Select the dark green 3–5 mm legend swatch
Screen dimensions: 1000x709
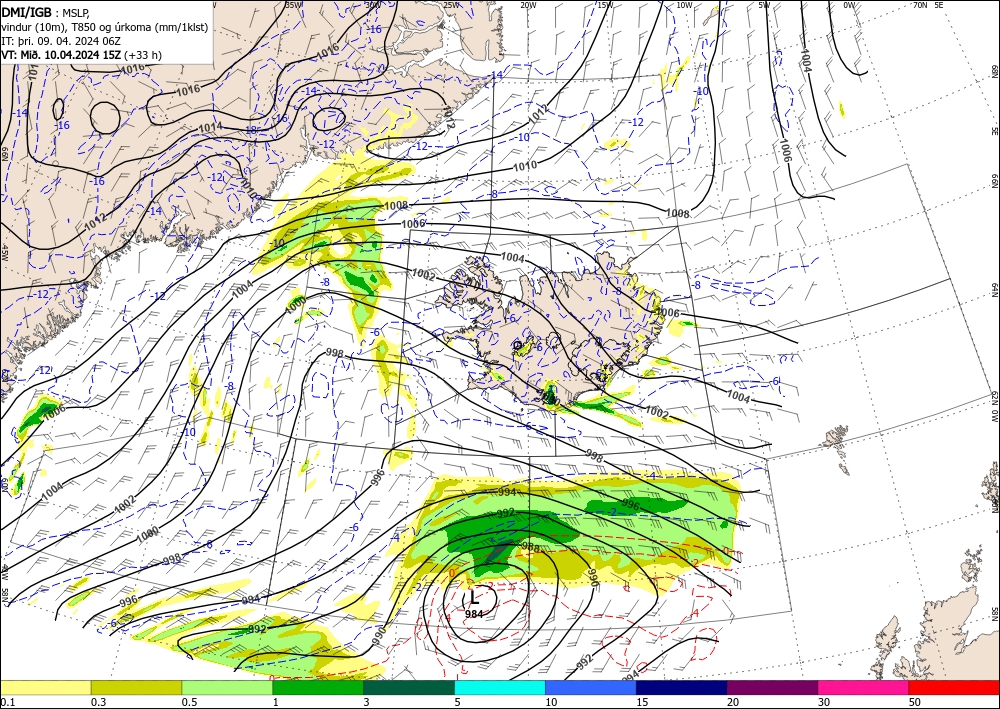point(409,687)
